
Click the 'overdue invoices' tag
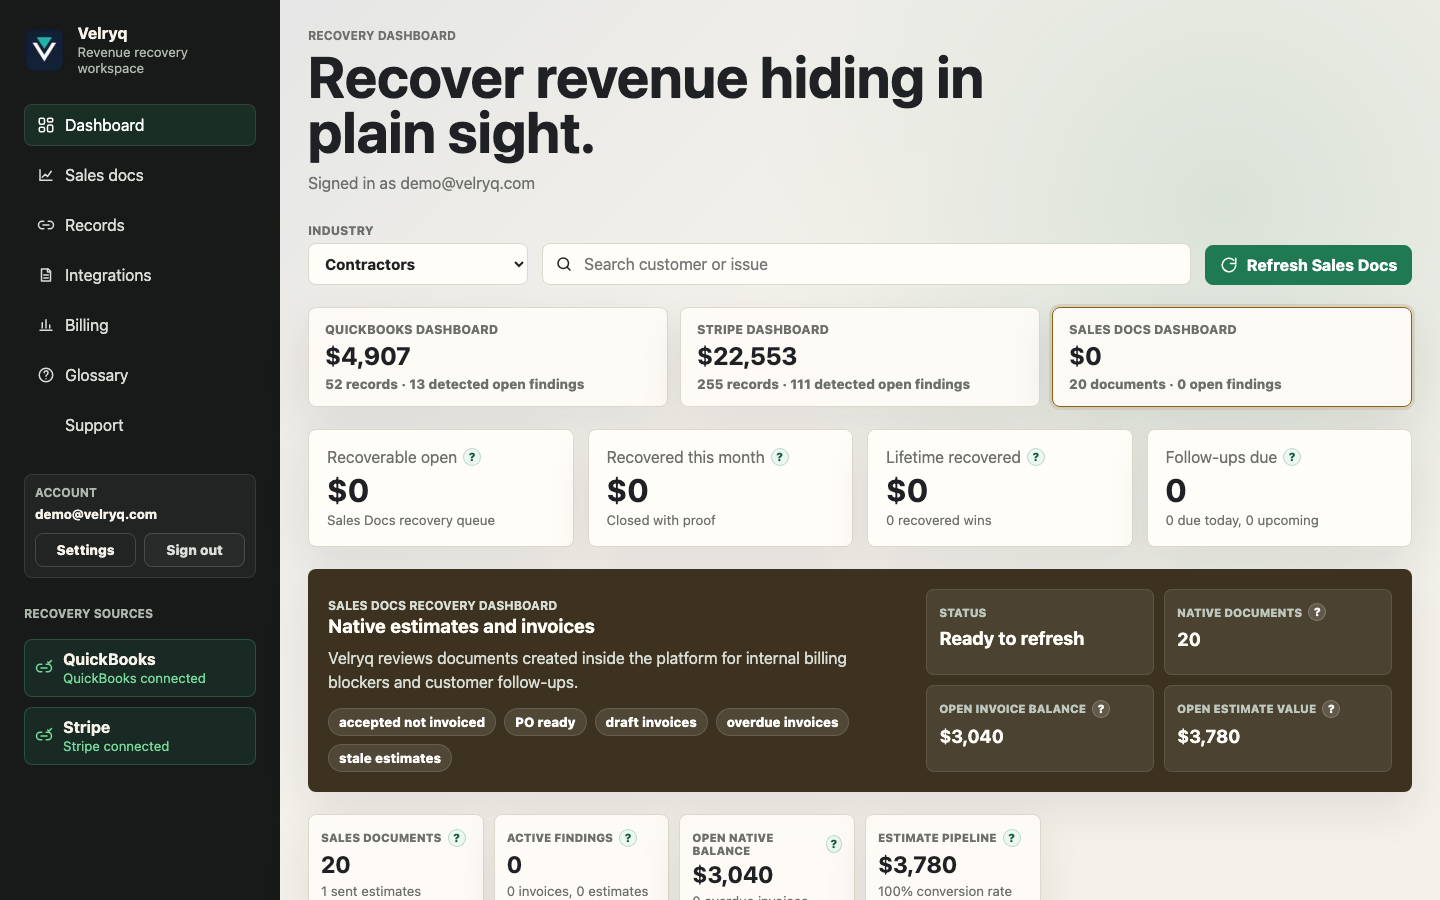(782, 722)
